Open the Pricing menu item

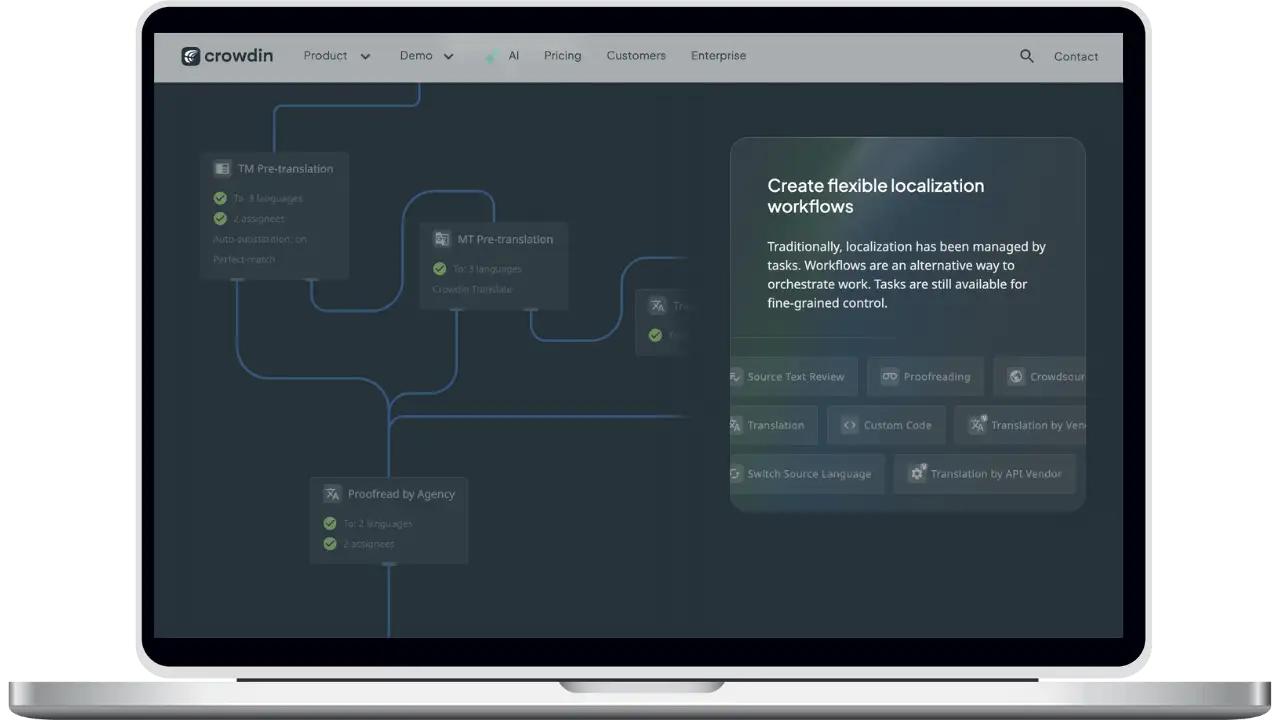click(562, 56)
